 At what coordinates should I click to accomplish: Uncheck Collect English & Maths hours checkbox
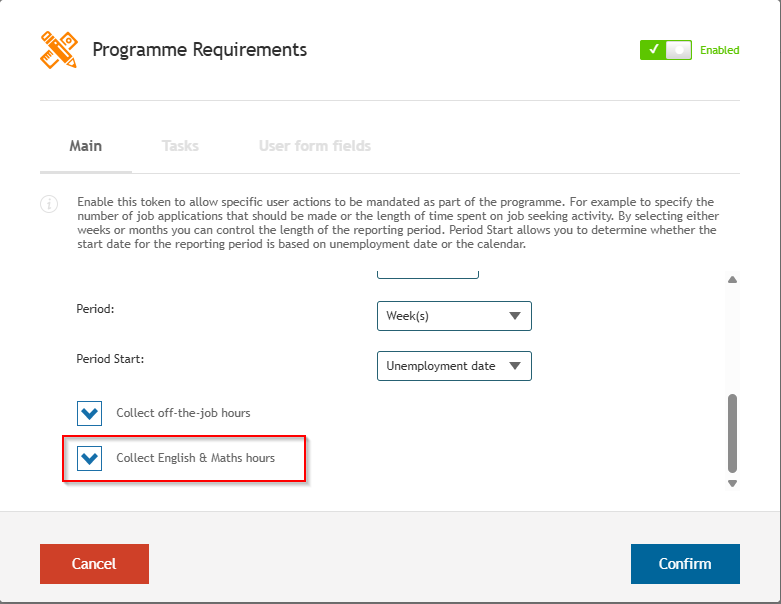point(90,458)
